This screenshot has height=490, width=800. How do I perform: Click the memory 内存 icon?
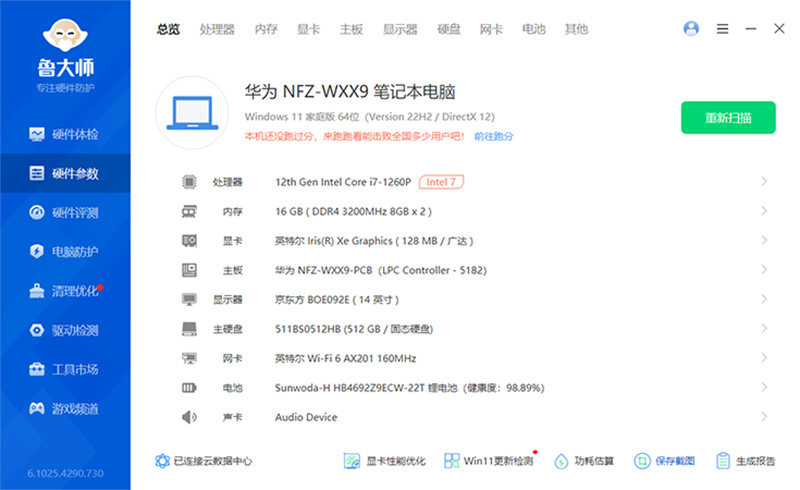[189, 211]
